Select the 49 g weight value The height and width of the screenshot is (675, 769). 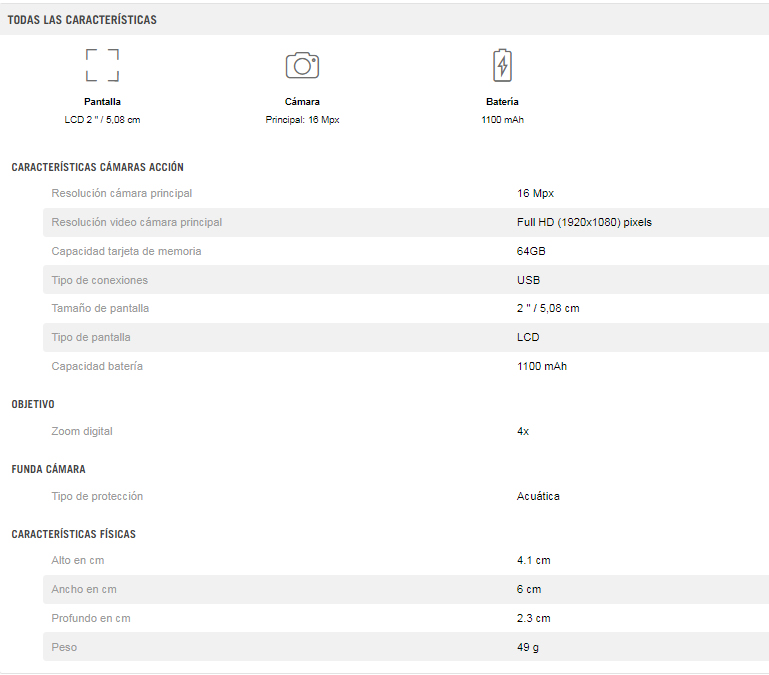click(x=528, y=648)
